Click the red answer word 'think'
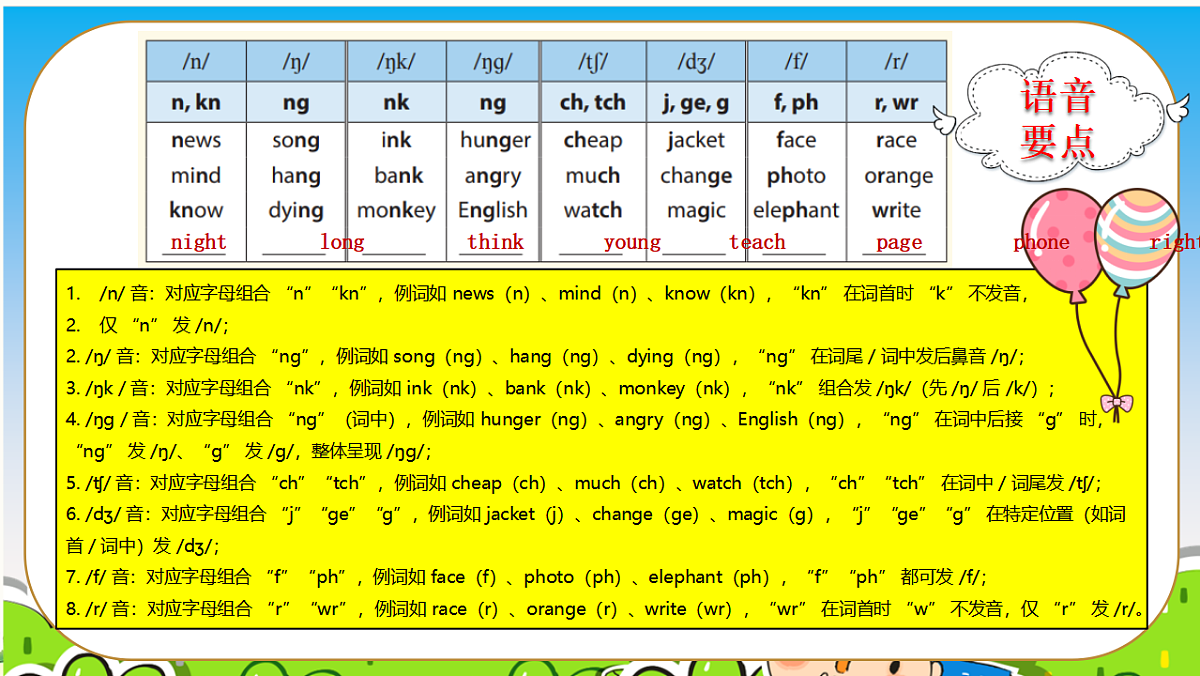1200x676 pixels. click(x=496, y=242)
